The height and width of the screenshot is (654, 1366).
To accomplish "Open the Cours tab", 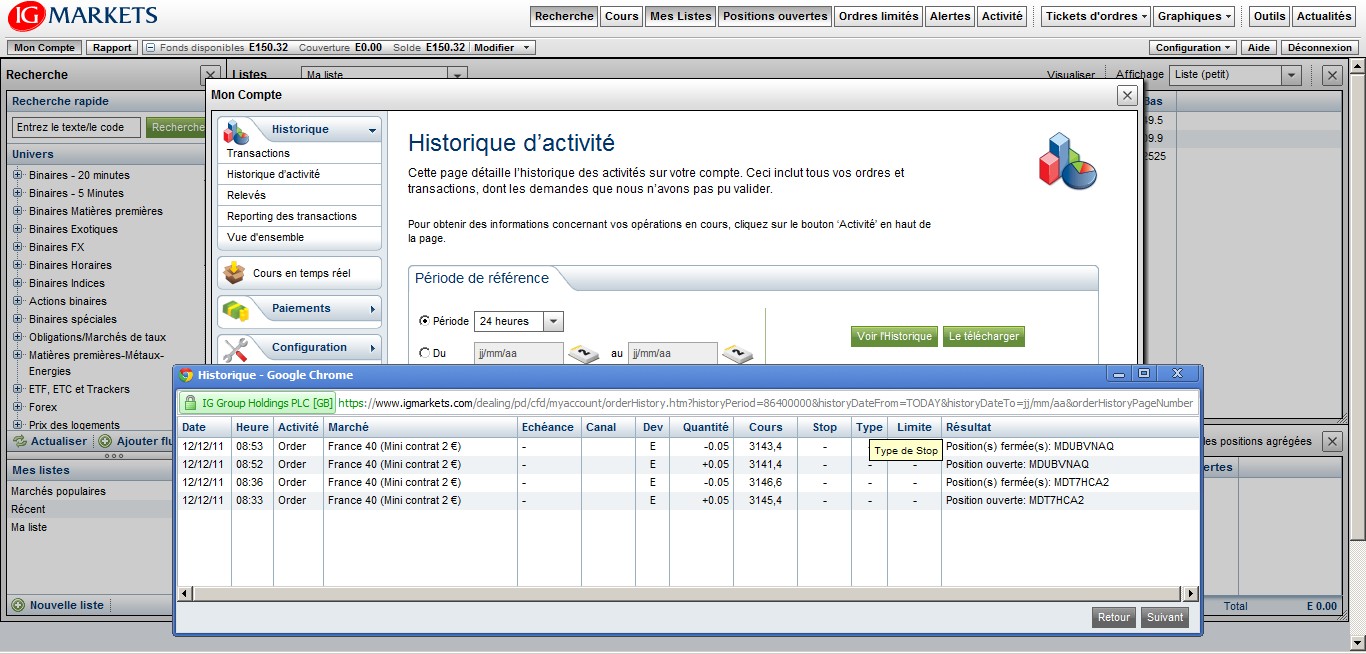I will 621,16.
